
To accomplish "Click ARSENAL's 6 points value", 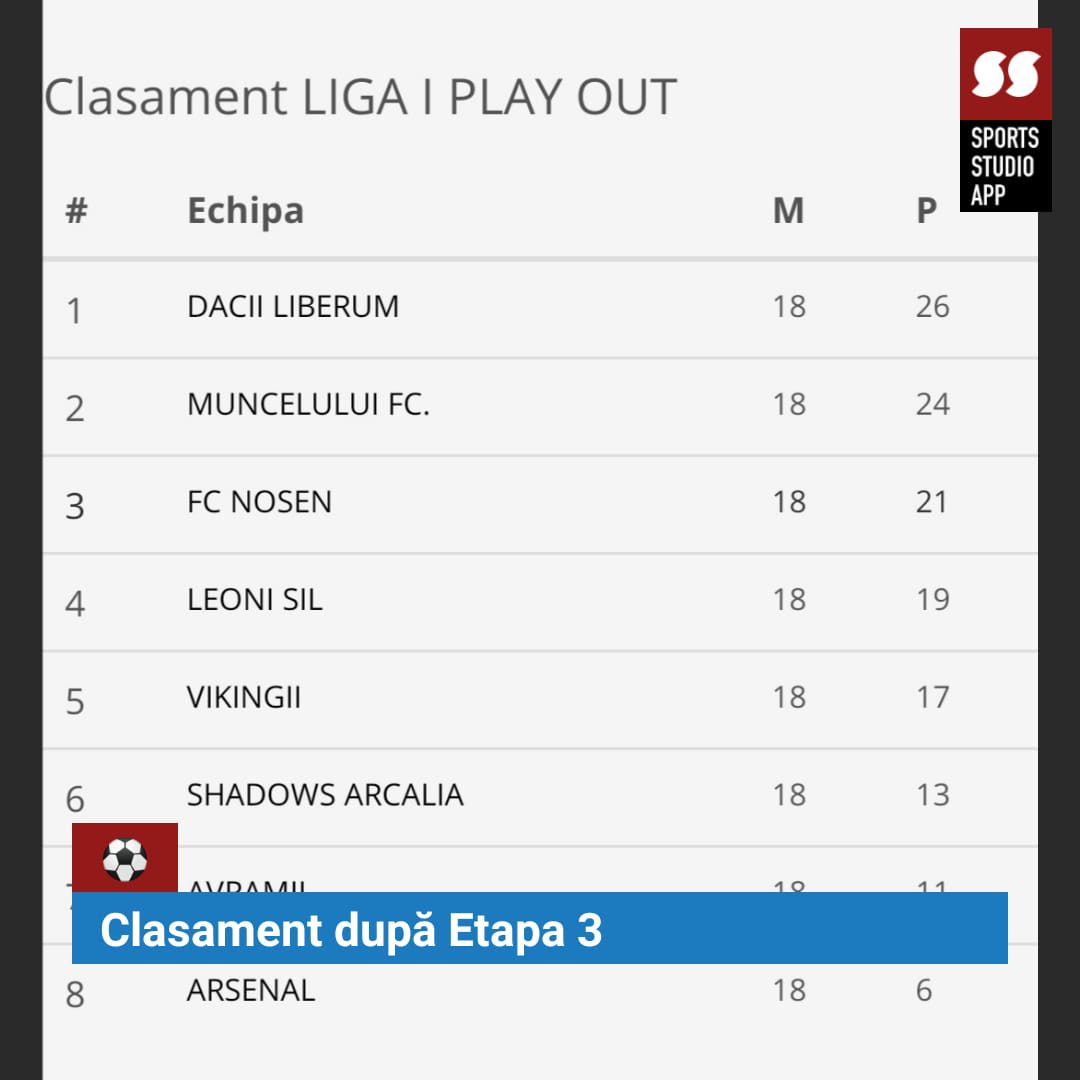I will [924, 990].
